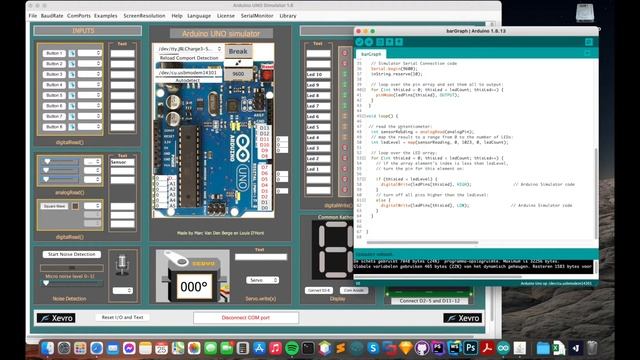Viewport: 640px width, 360px height.
Task: Click Connect D2-5 and D11-12
Action: click(429, 301)
